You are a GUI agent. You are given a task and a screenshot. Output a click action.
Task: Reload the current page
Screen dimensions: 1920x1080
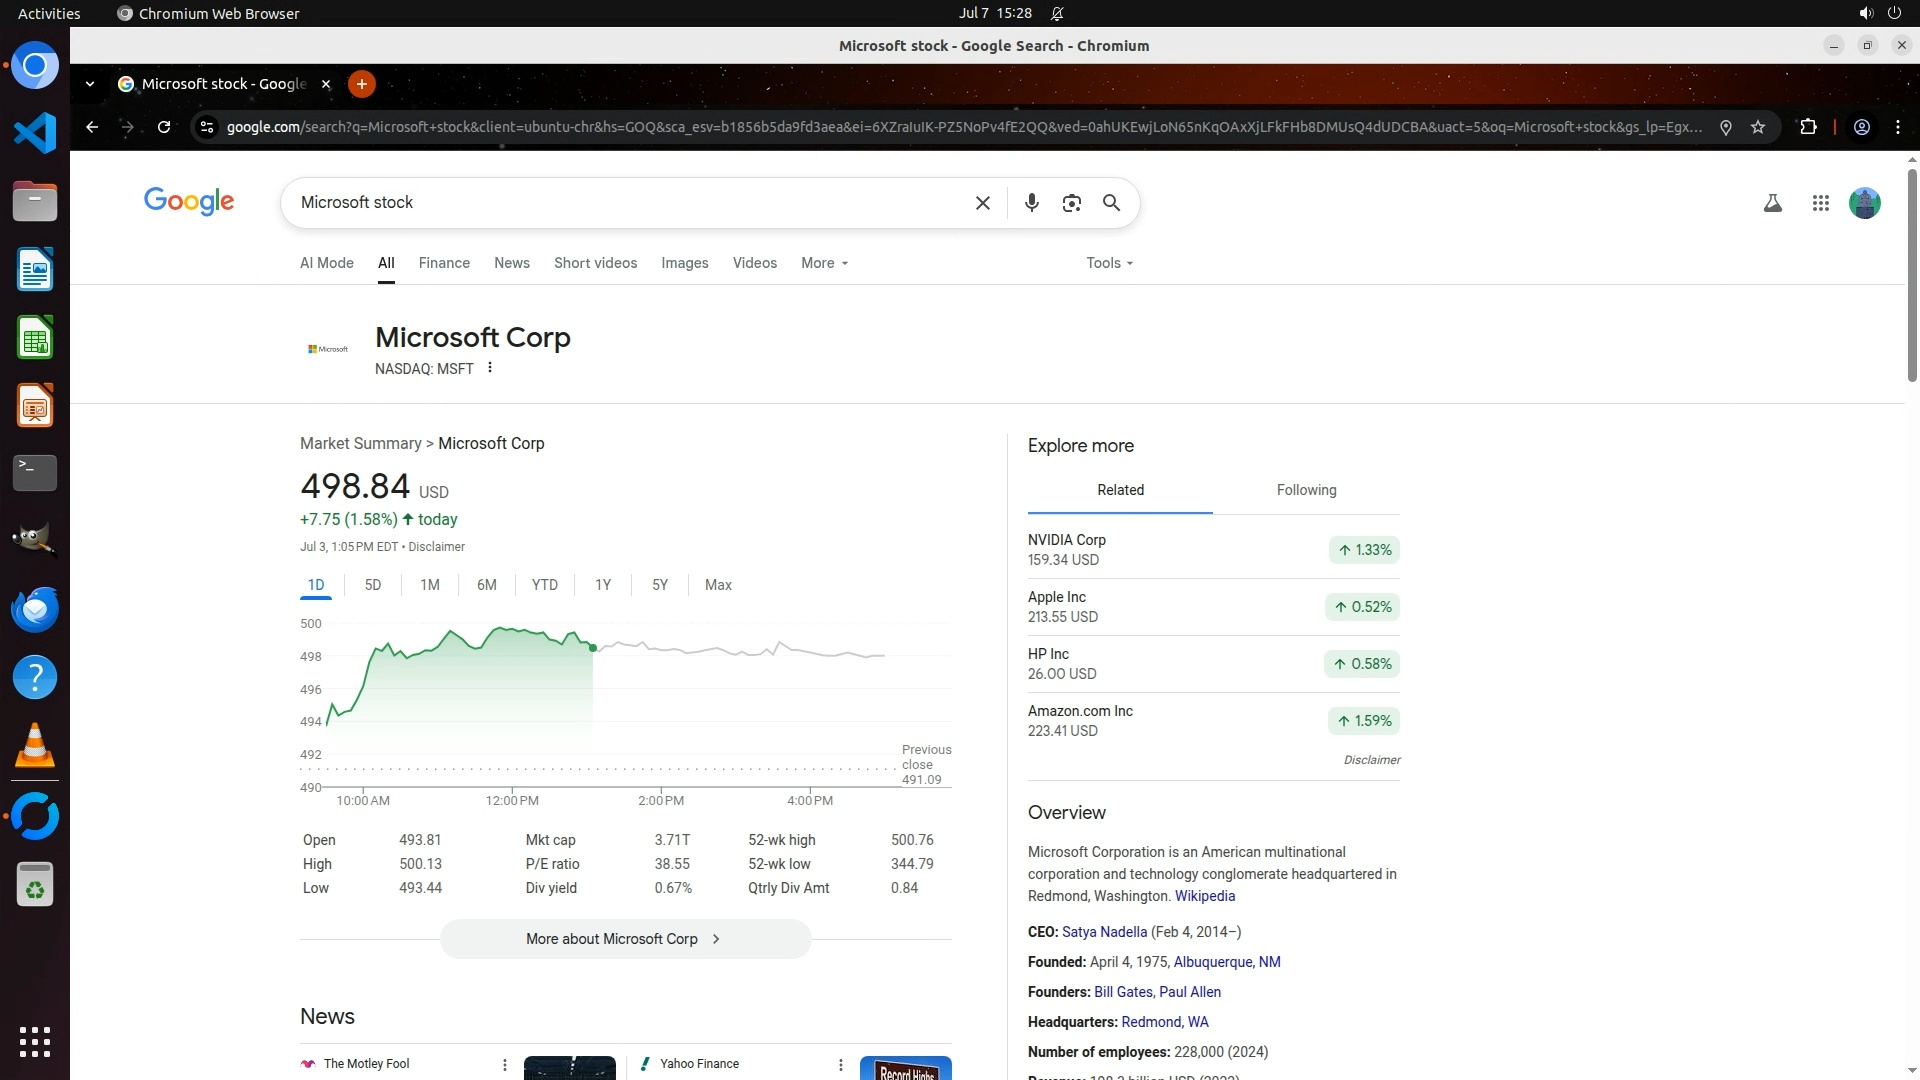[x=164, y=127]
